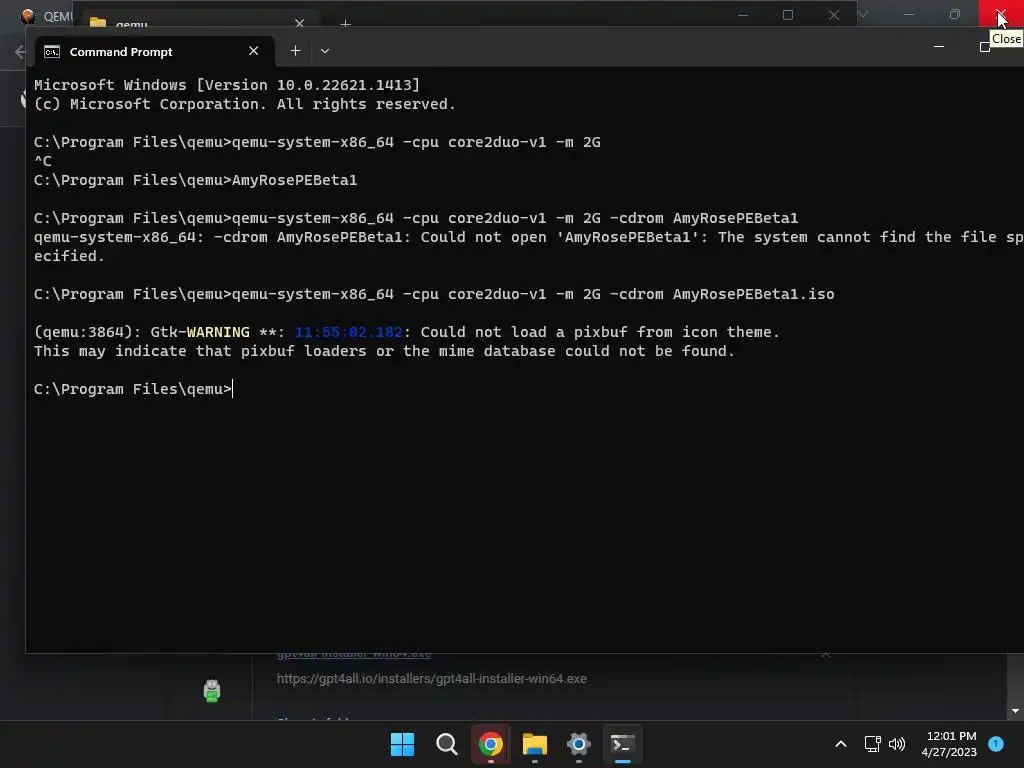Click the text 'AmyRosePEBeta1.iso' in the last command
This screenshot has height=768, width=1024.
tap(754, 294)
